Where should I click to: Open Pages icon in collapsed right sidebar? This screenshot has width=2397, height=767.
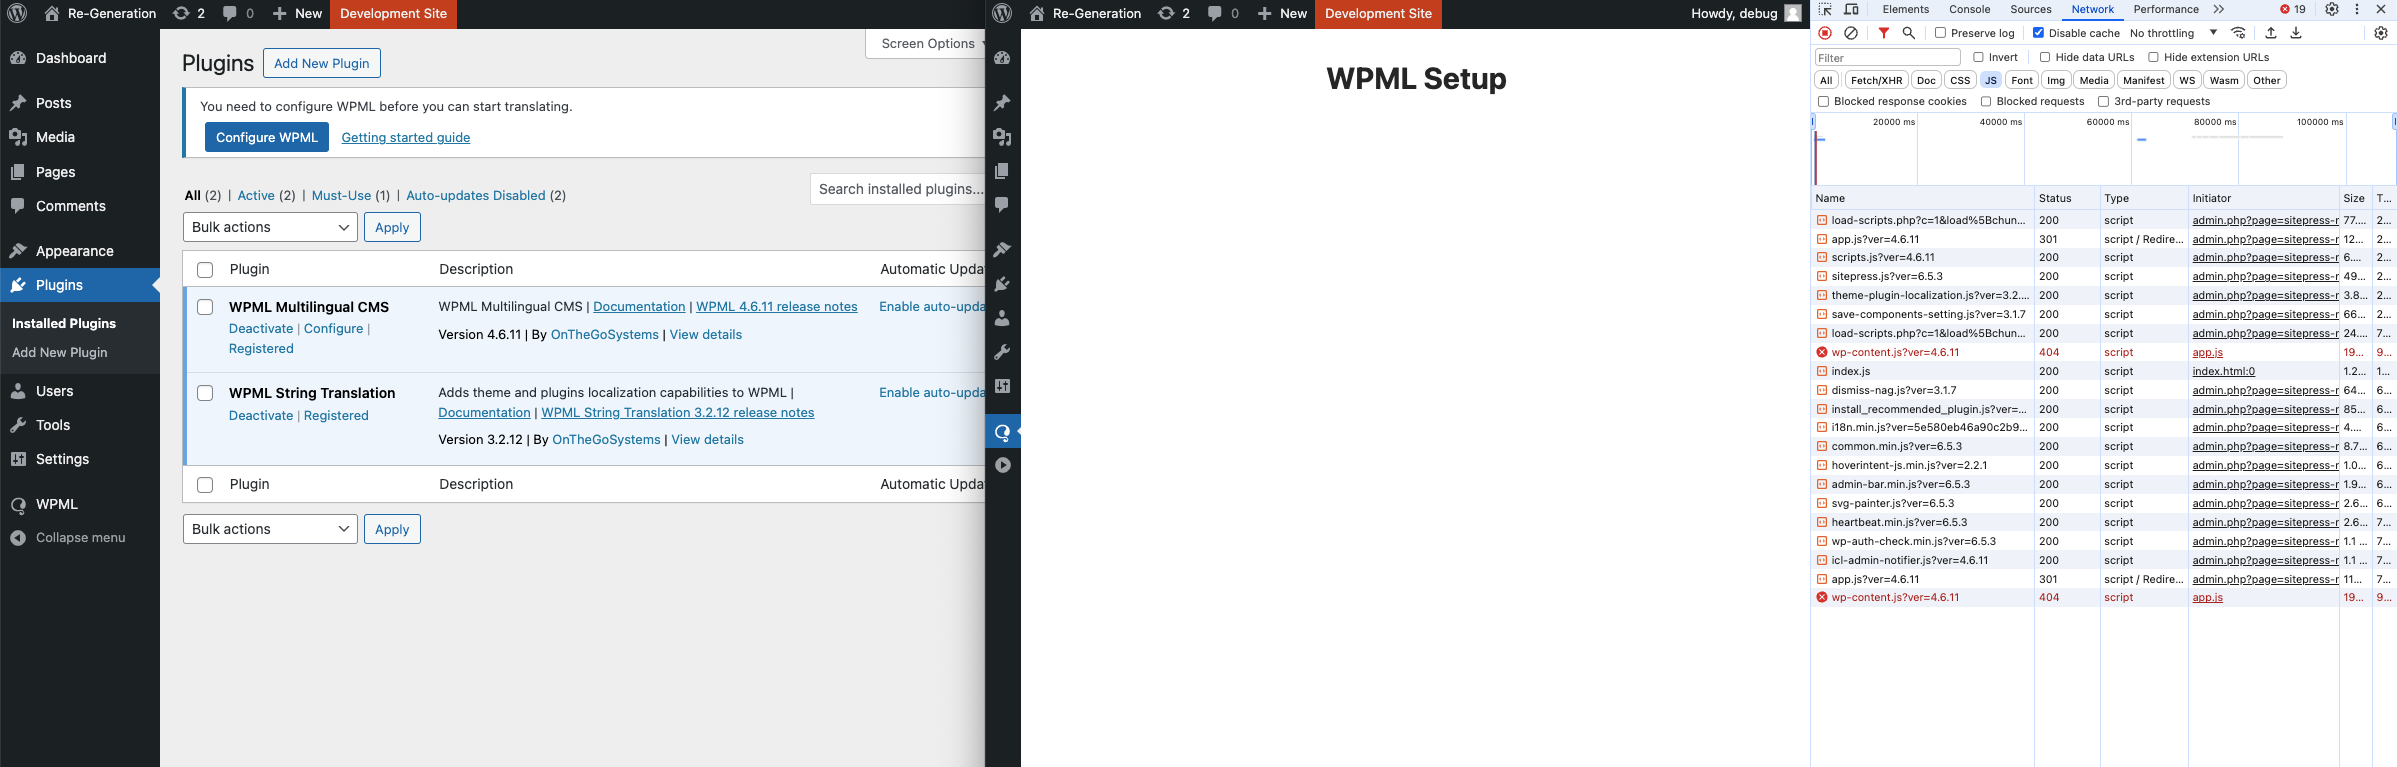pos(1002,171)
